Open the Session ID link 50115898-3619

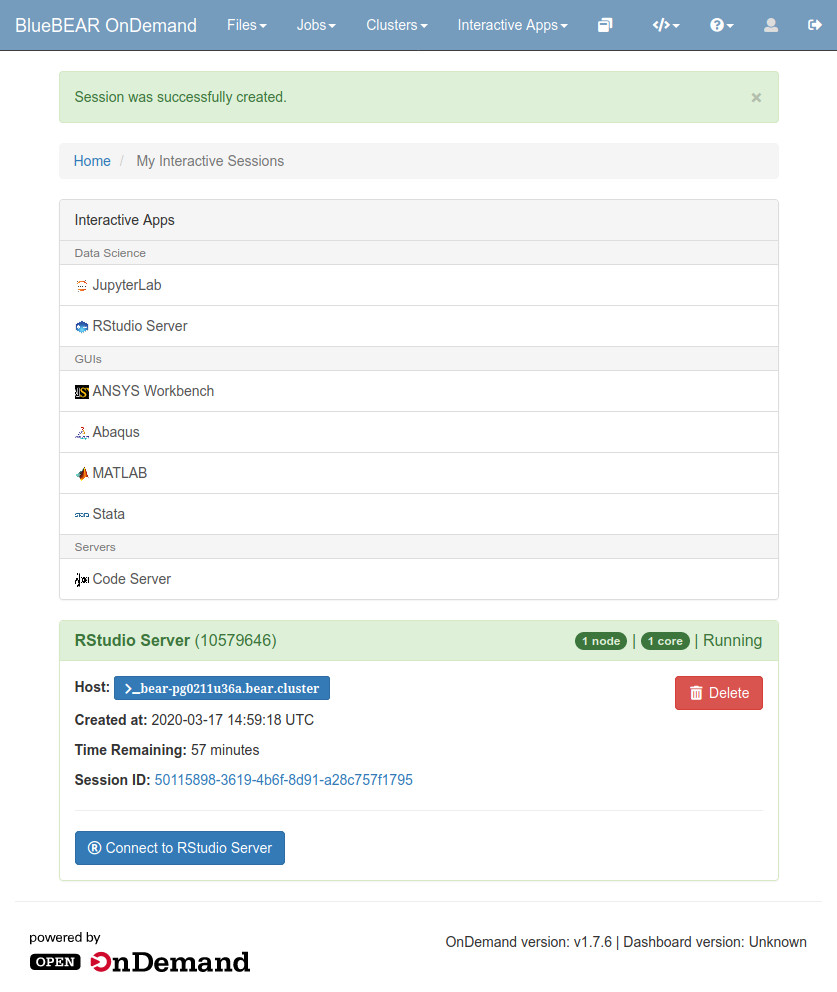tap(283, 780)
